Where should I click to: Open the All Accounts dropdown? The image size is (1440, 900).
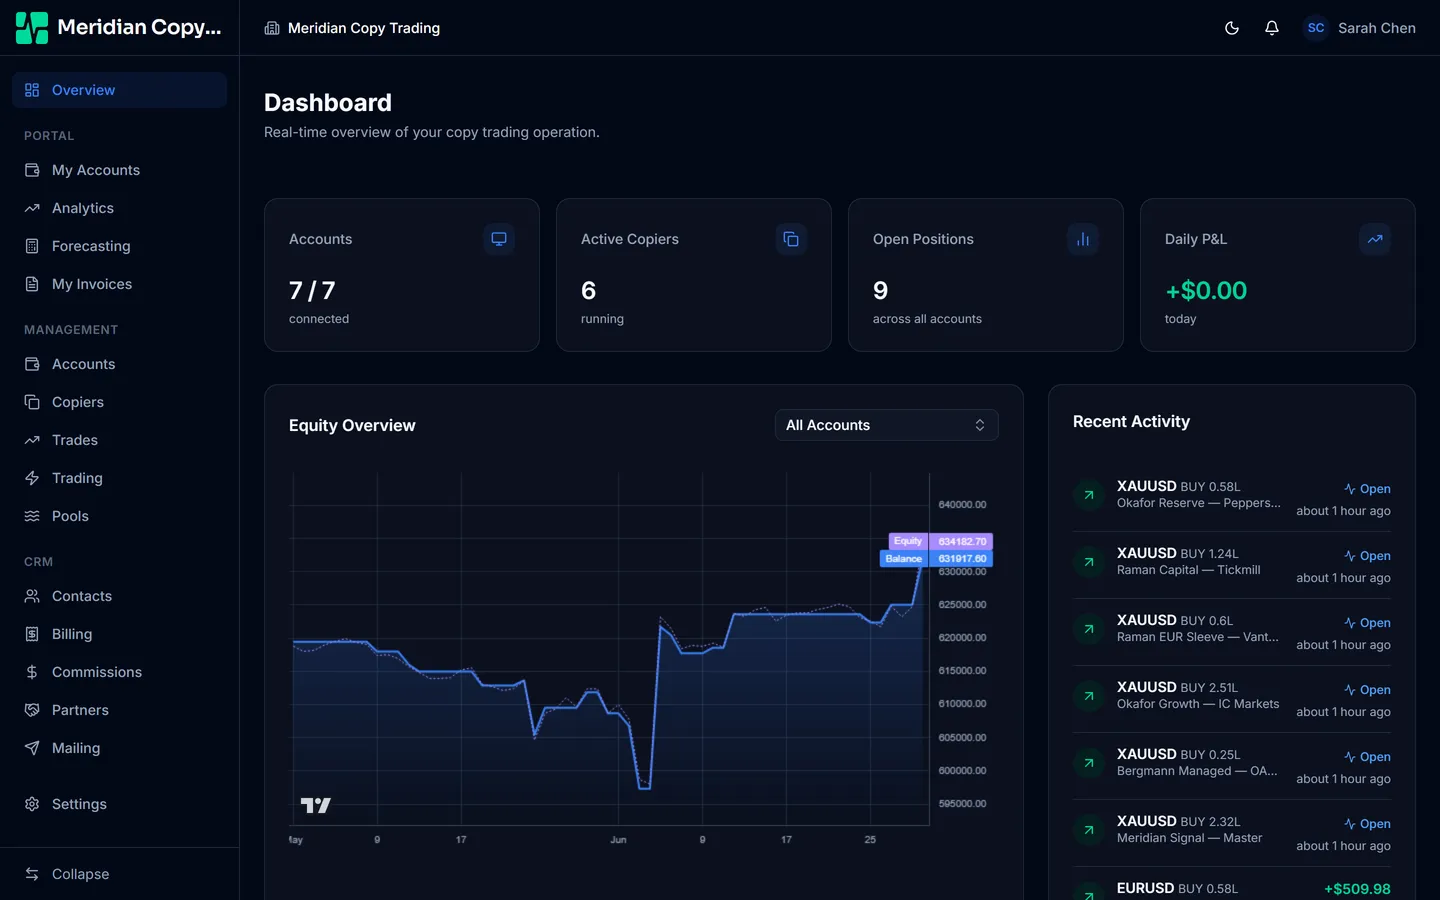(887, 425)
